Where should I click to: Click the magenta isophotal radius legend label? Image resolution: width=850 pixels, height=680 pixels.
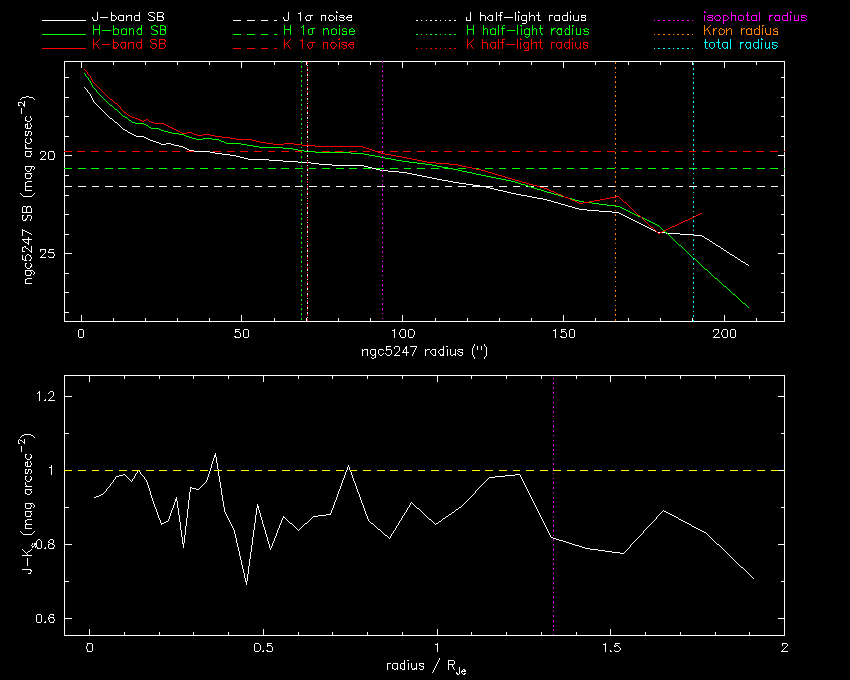click(x=754, y=18)
